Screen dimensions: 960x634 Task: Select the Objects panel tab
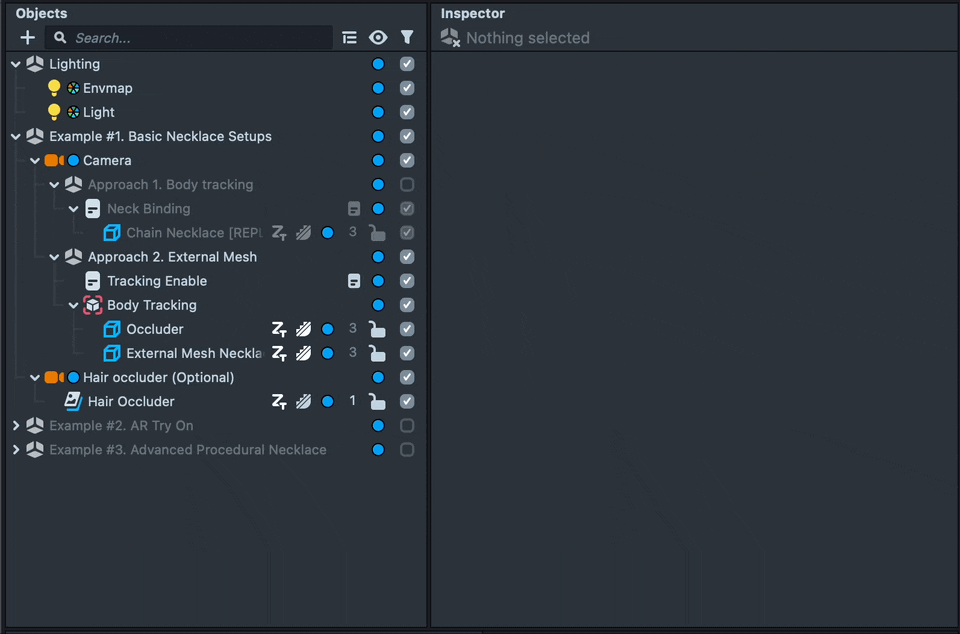42,13
